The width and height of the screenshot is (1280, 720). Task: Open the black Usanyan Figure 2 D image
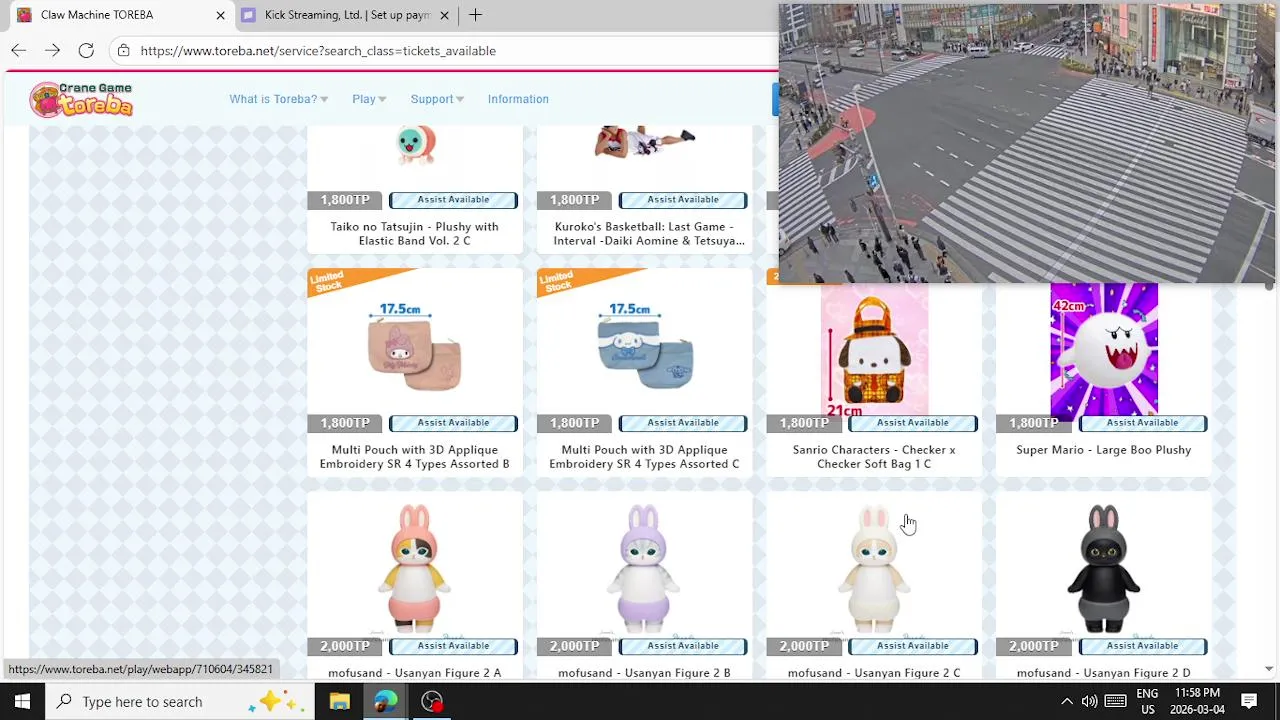(1104, 568)
